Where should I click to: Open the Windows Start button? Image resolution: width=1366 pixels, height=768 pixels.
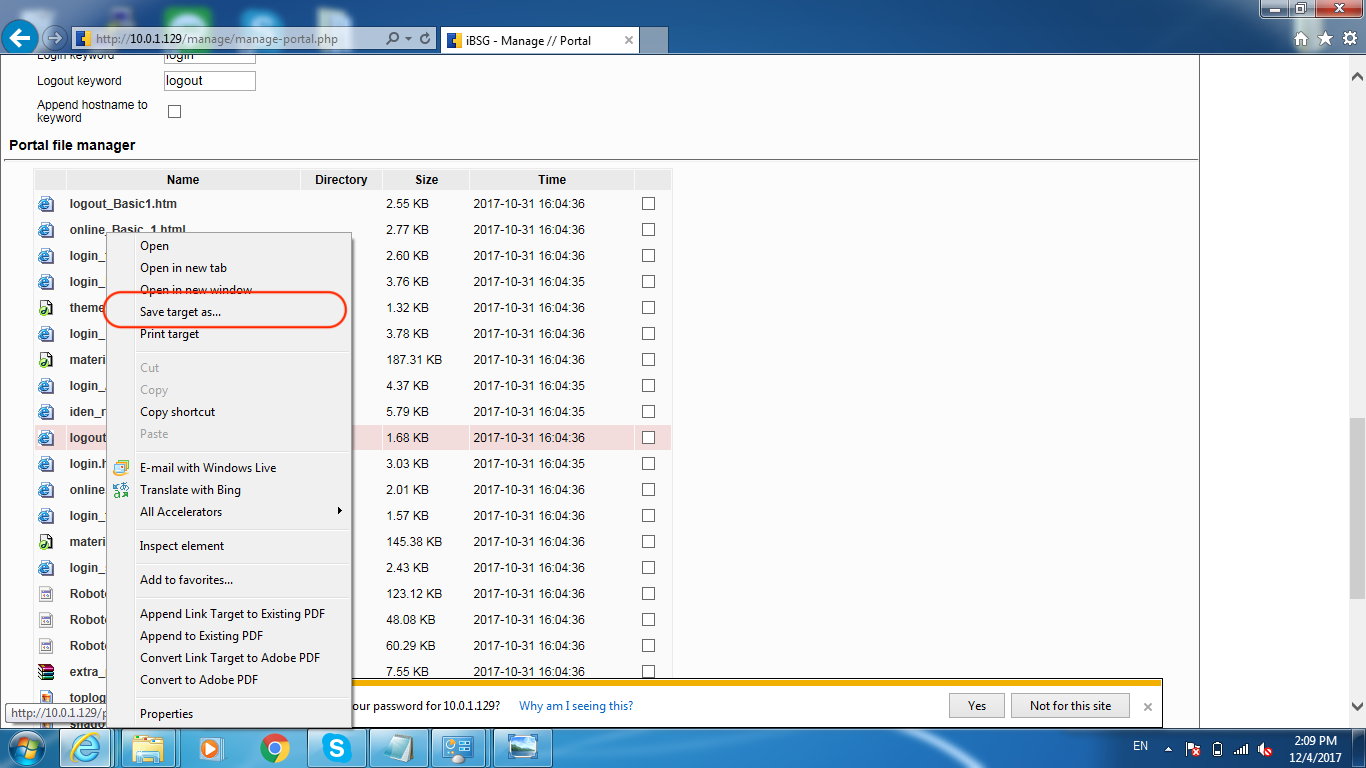click(27, 748)
